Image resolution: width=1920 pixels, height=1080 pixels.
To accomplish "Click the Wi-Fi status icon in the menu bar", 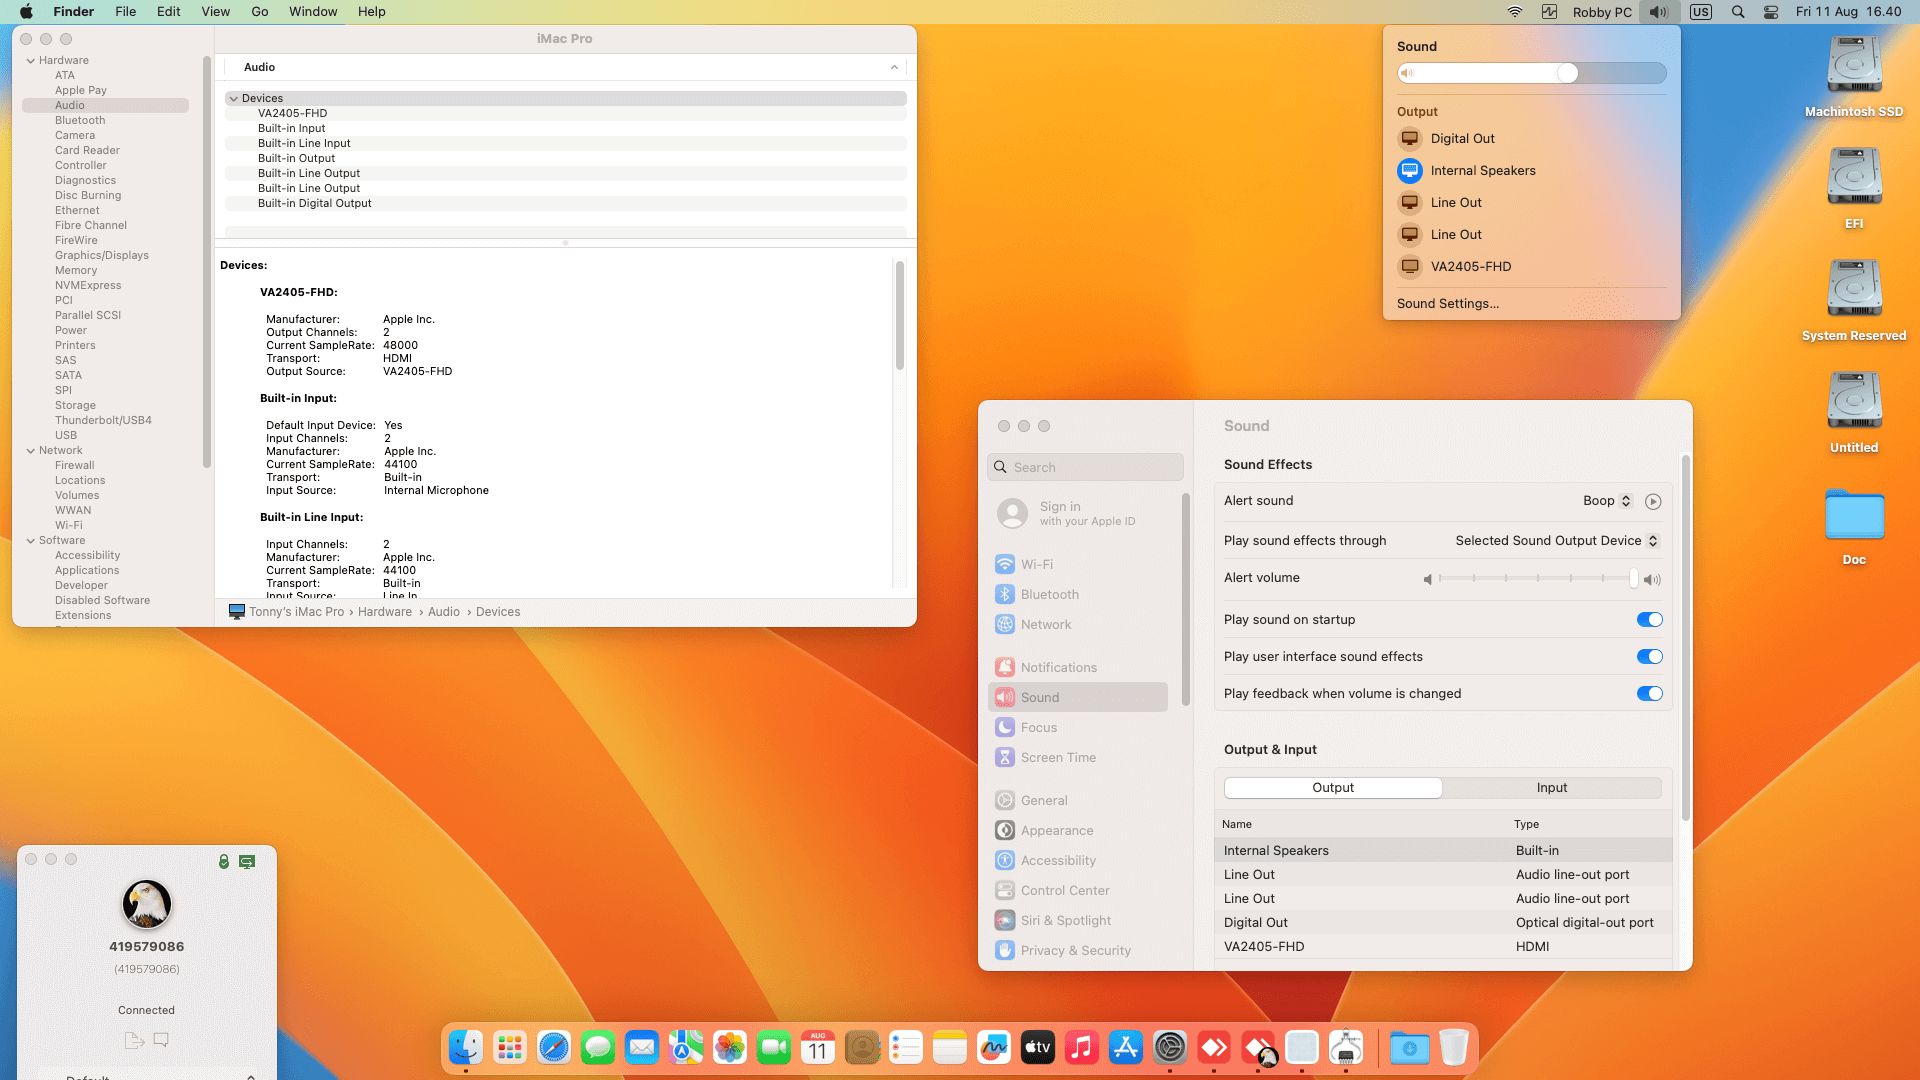I will click(x=1515, y=12).
